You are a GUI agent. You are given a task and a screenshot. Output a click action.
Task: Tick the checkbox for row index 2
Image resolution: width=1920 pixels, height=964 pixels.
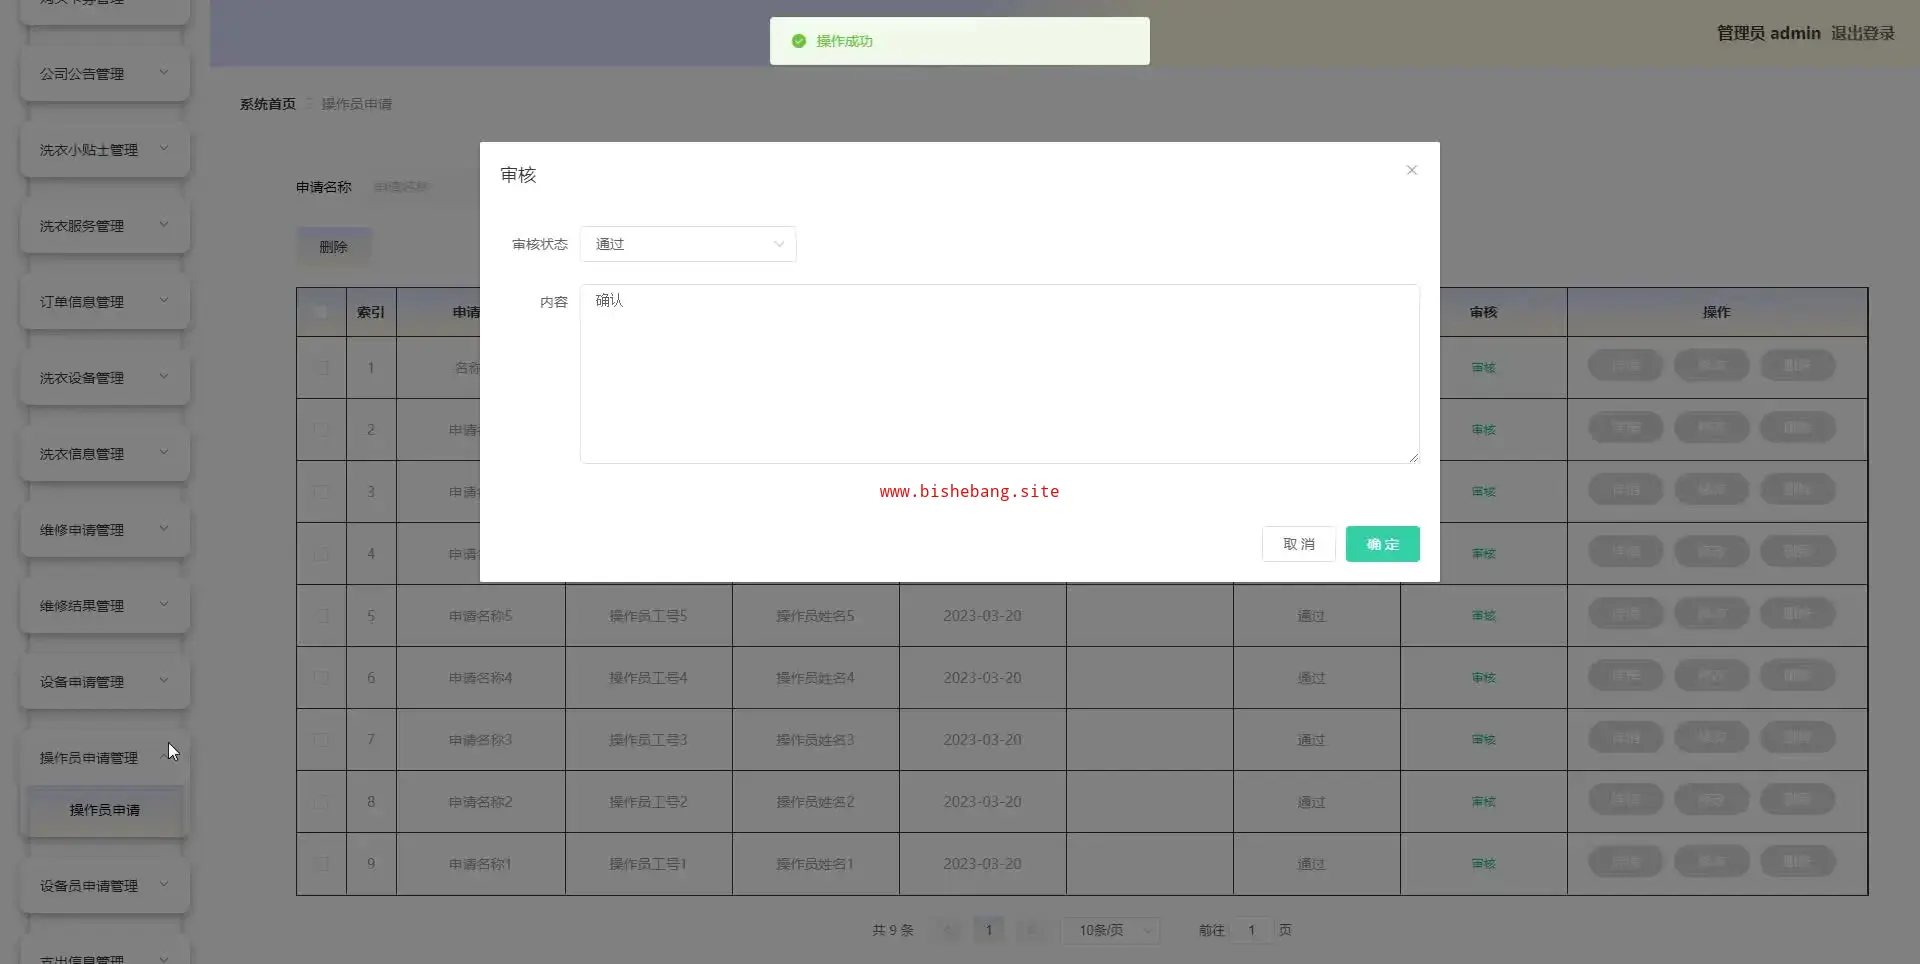[321, 430]
